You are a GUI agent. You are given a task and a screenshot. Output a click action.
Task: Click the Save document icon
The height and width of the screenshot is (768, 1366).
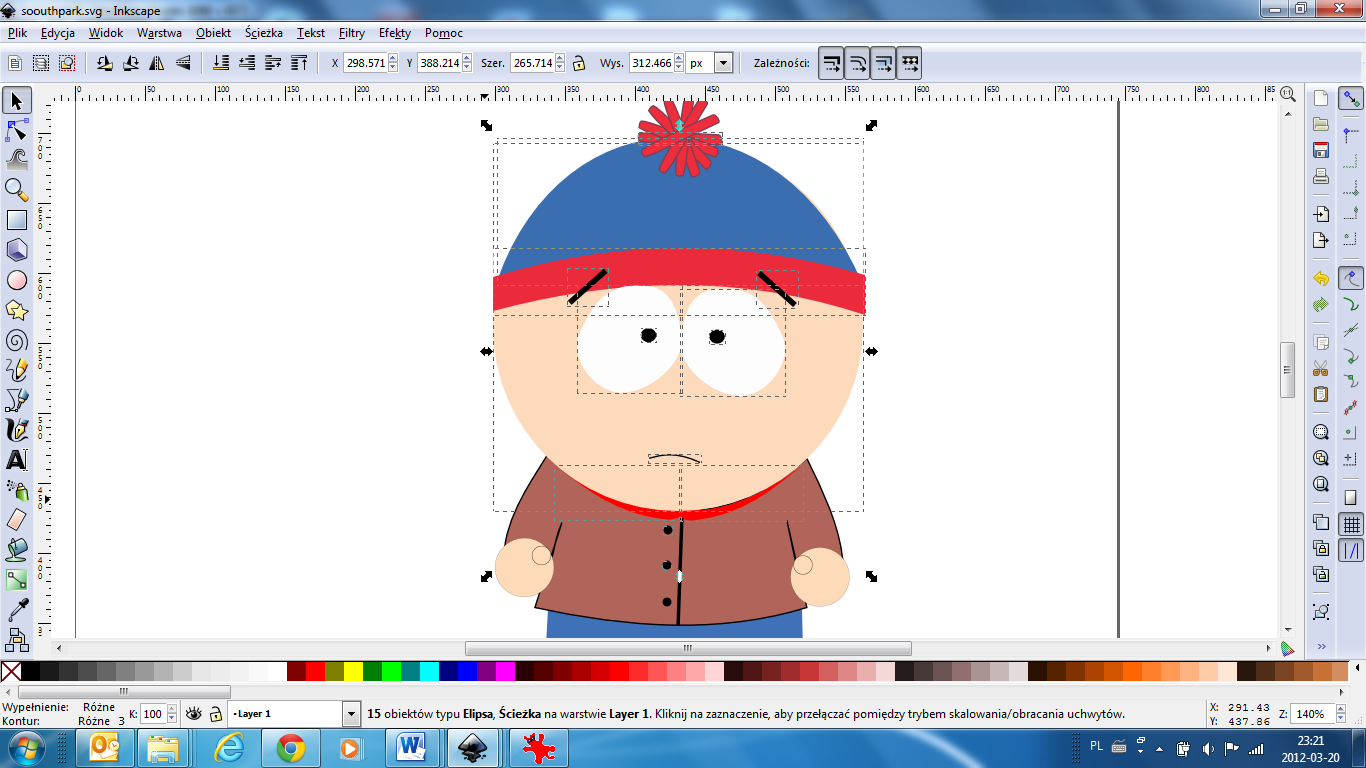coord(1321,151)
